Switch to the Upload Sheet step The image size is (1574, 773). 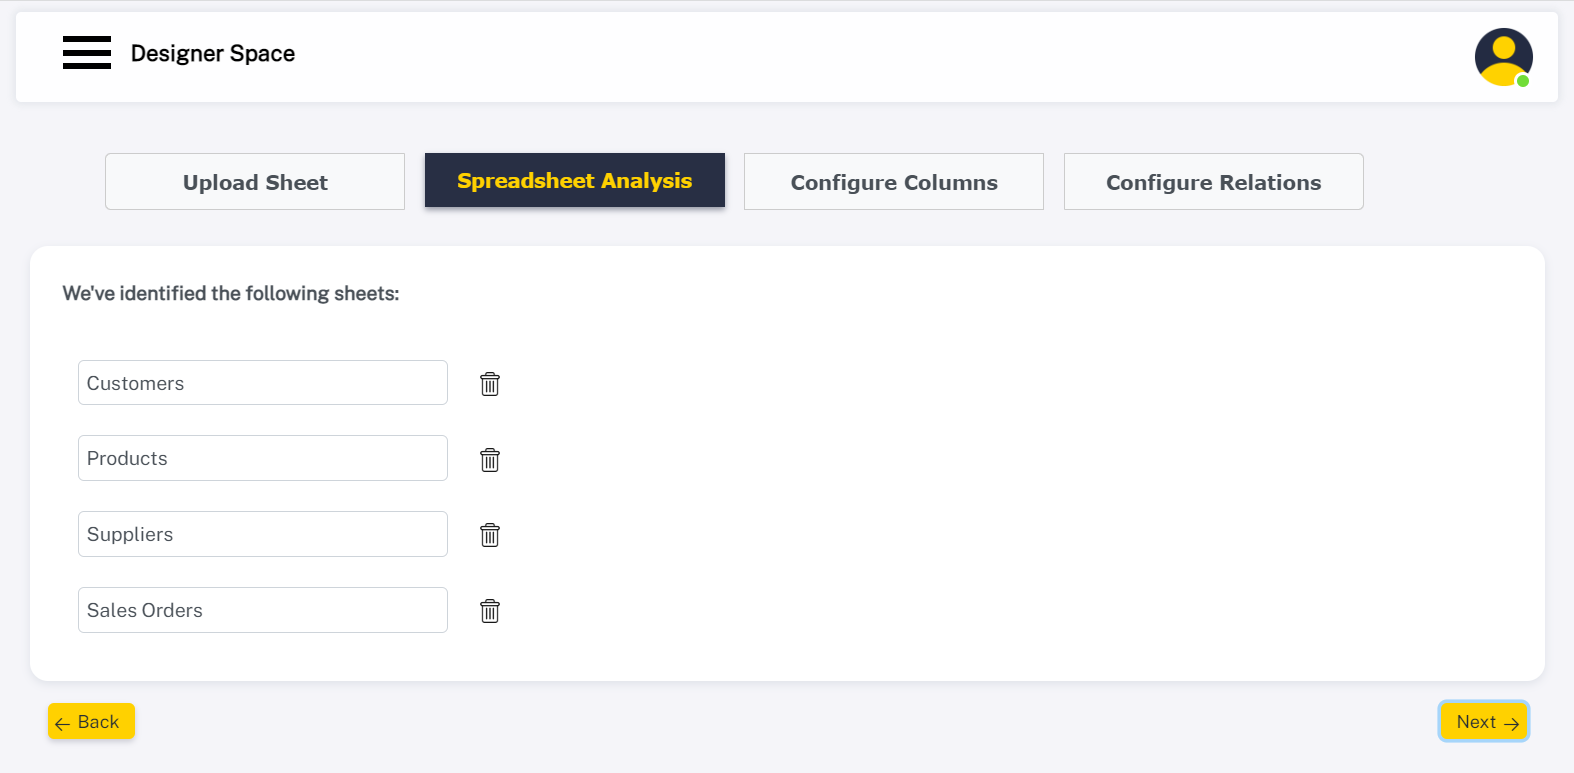(x=254, y=182)
